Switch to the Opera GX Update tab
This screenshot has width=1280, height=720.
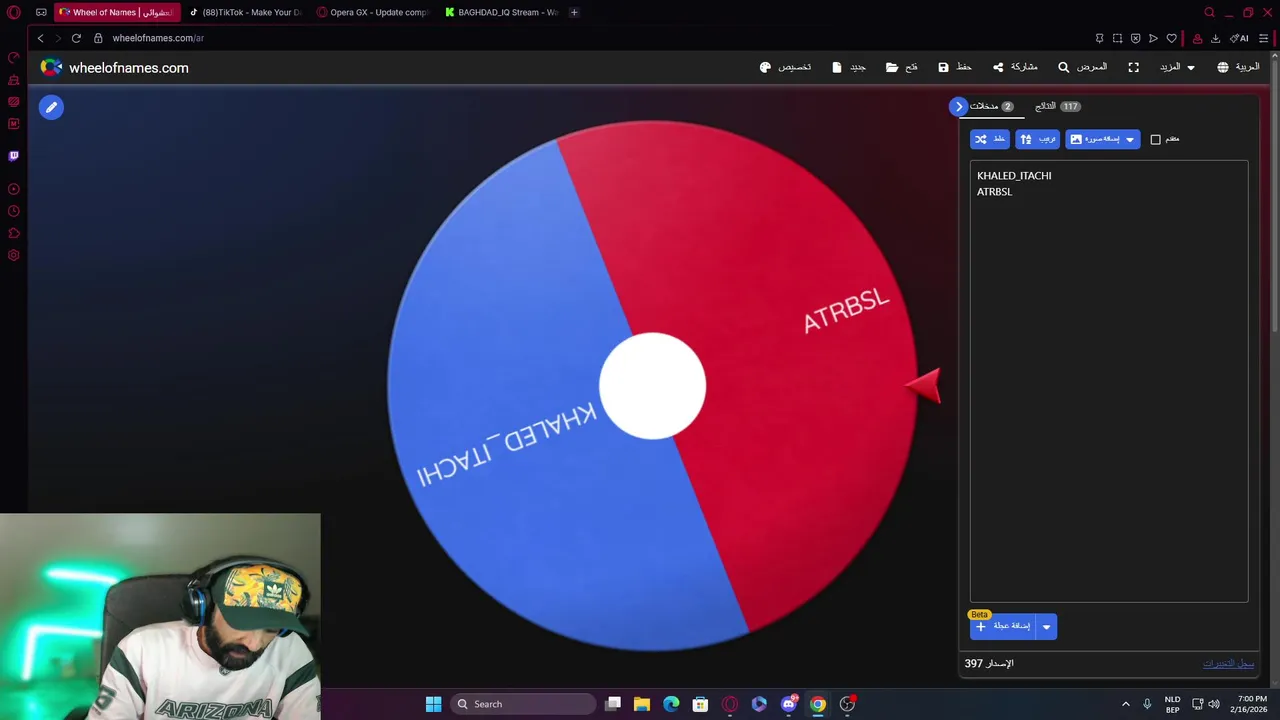372,12
